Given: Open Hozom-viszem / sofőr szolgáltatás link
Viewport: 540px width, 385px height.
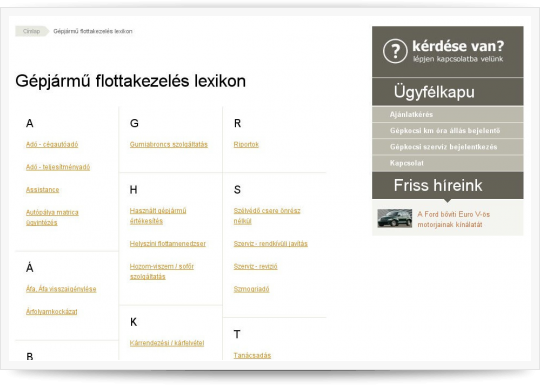Looking at the screenshot, I should [x=162, y=271].
